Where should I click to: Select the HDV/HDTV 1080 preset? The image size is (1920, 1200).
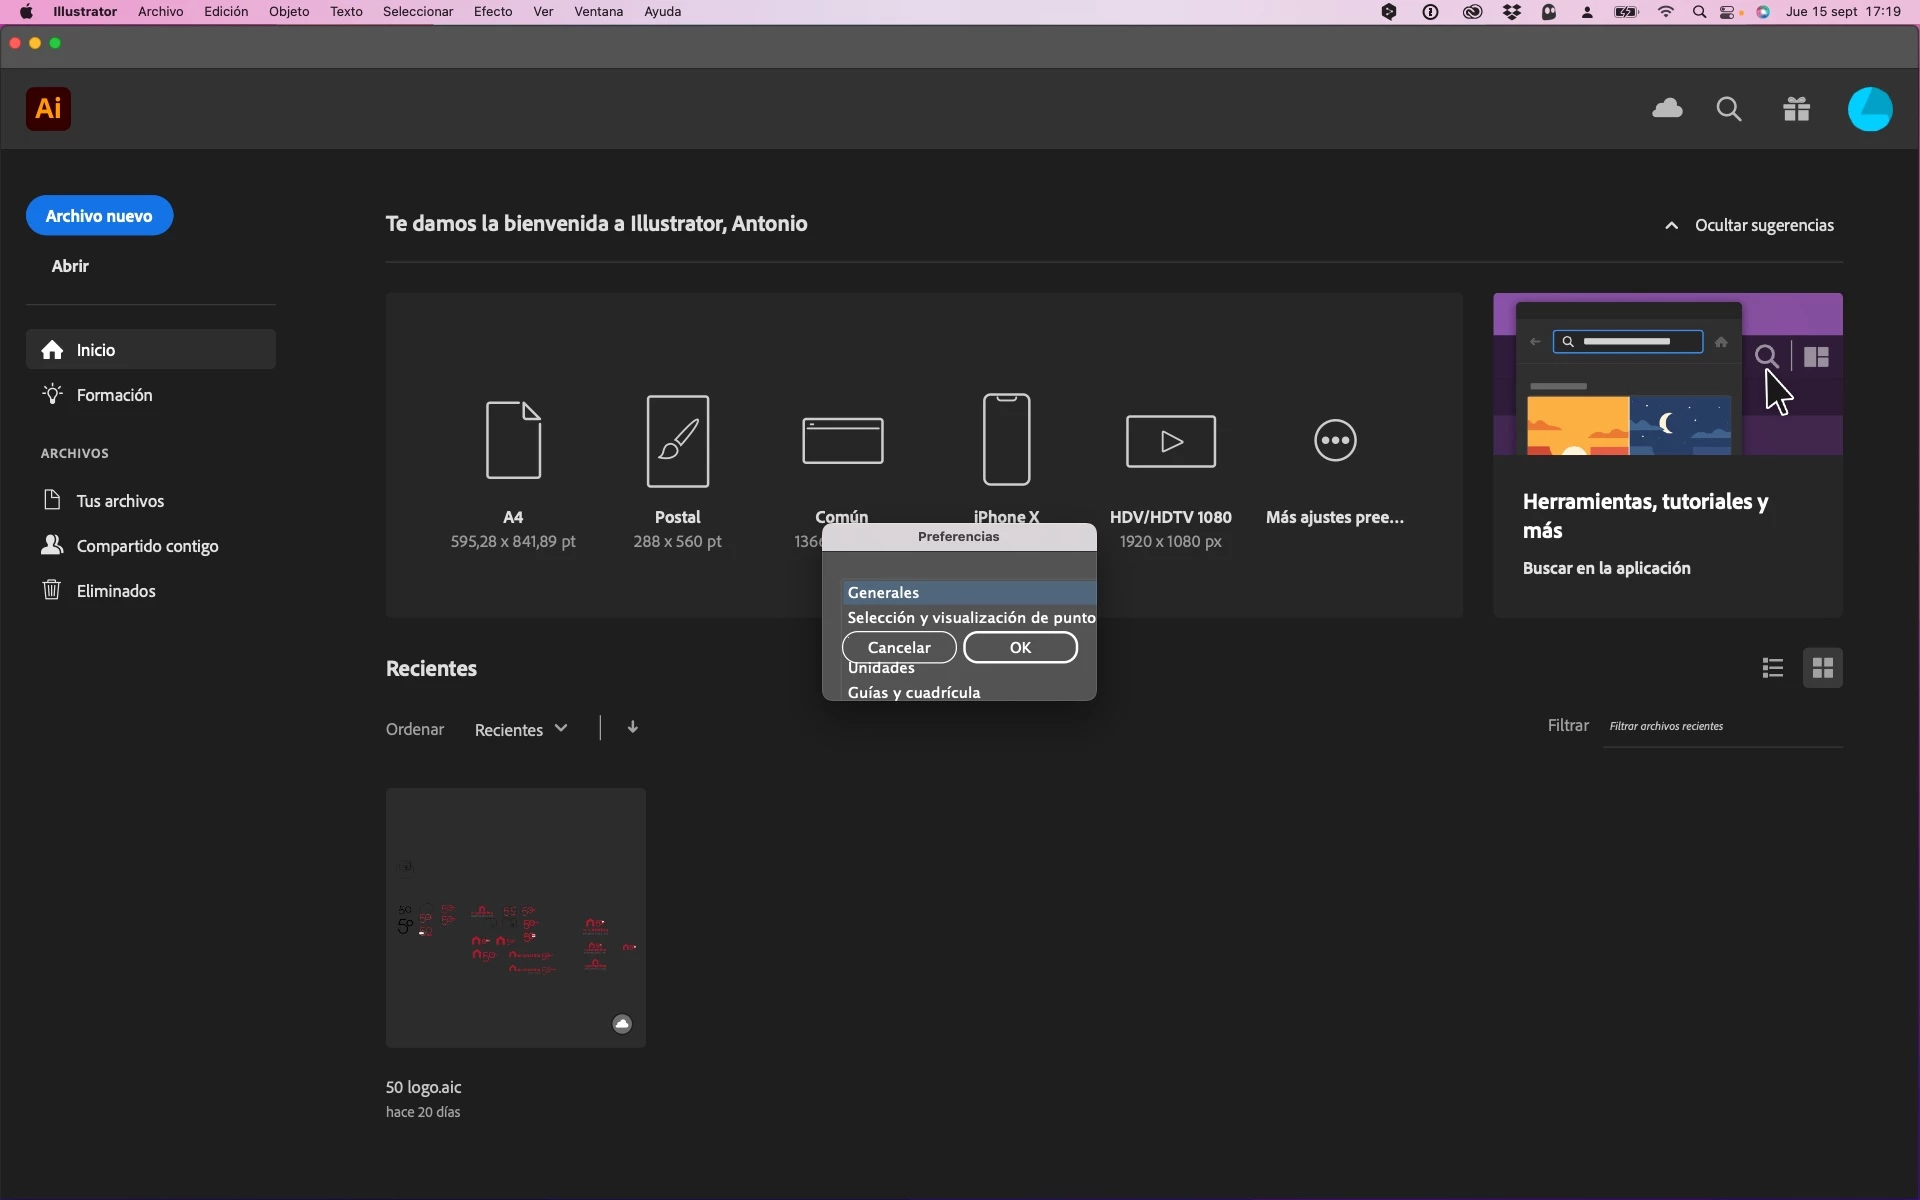(1171, 441)
